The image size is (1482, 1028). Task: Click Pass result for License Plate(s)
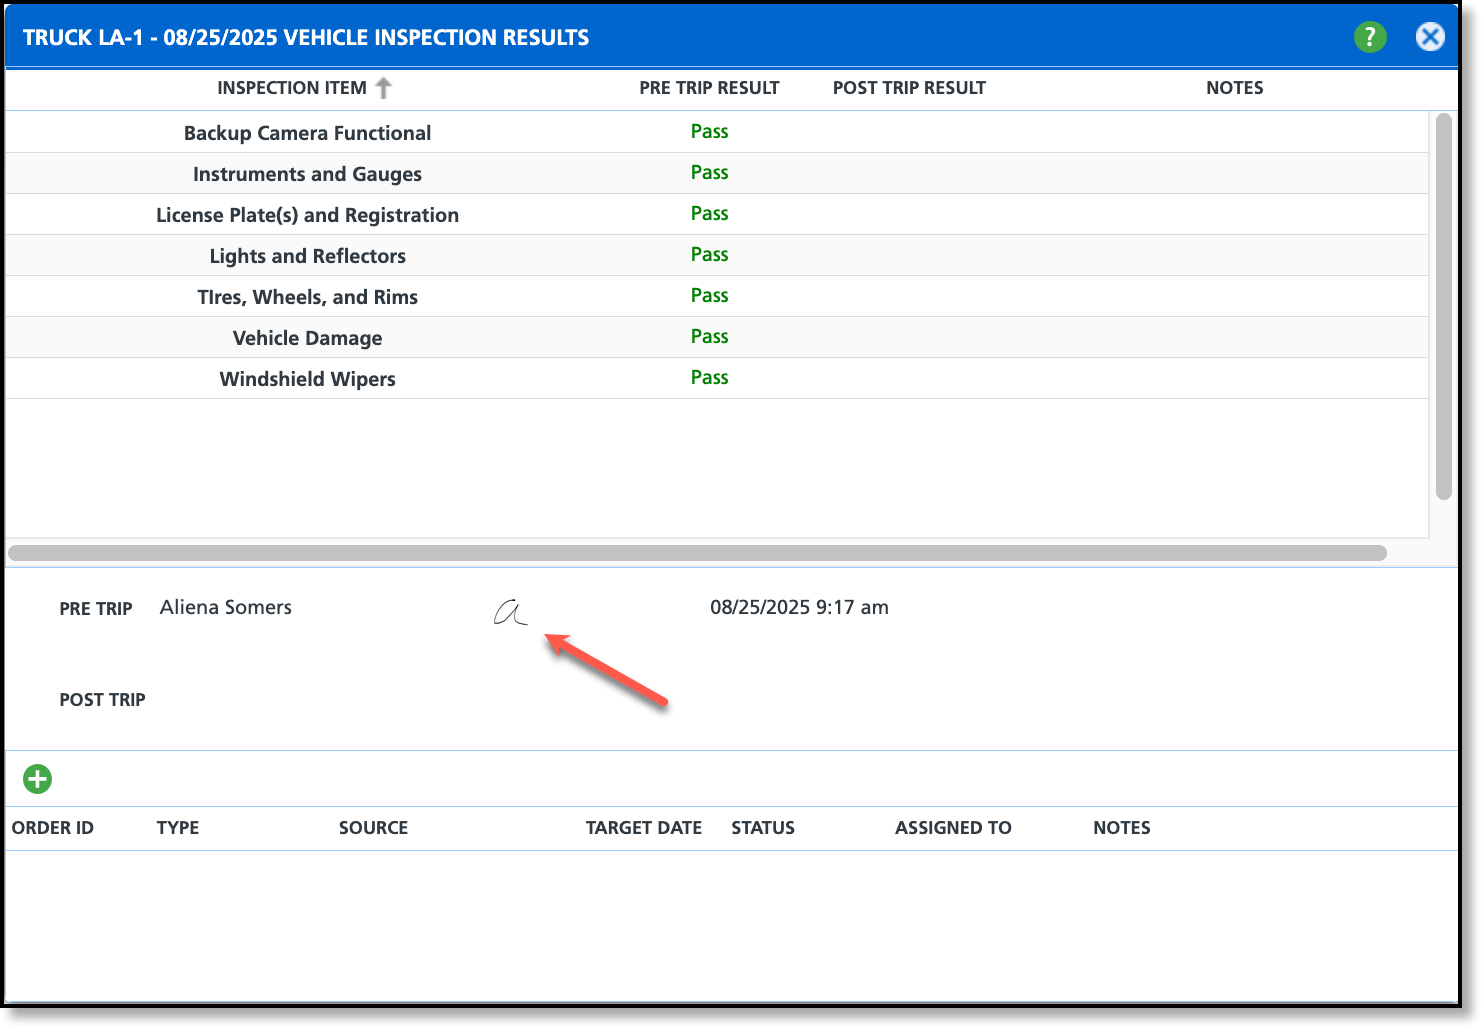(x=709, y=214)
